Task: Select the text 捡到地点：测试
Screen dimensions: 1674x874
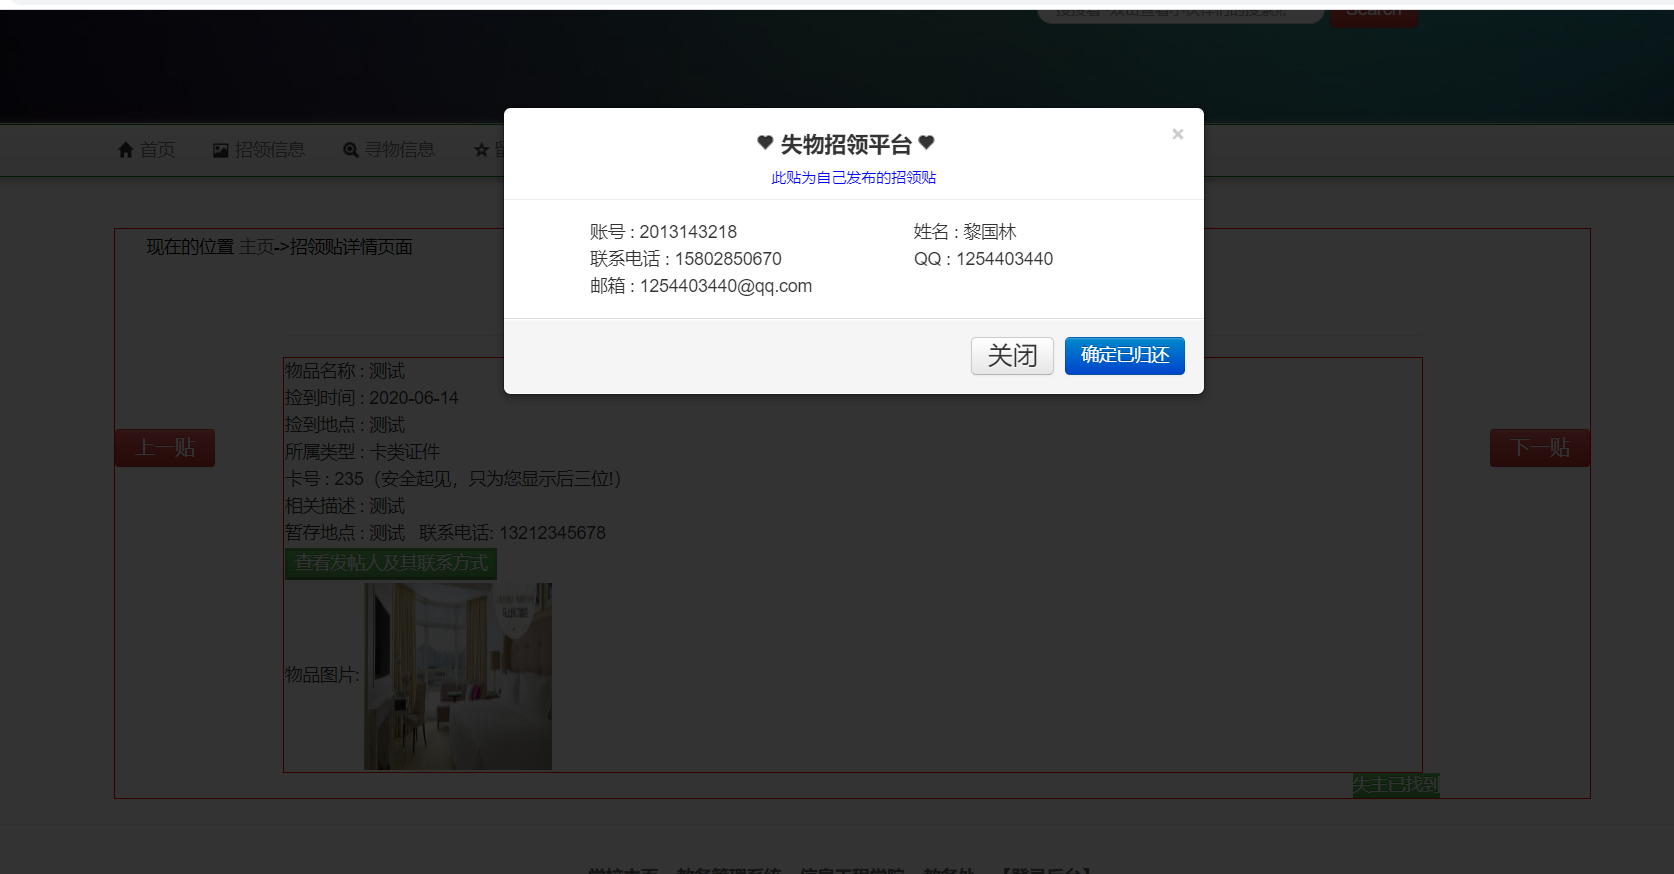Action: tap(345, 425)
